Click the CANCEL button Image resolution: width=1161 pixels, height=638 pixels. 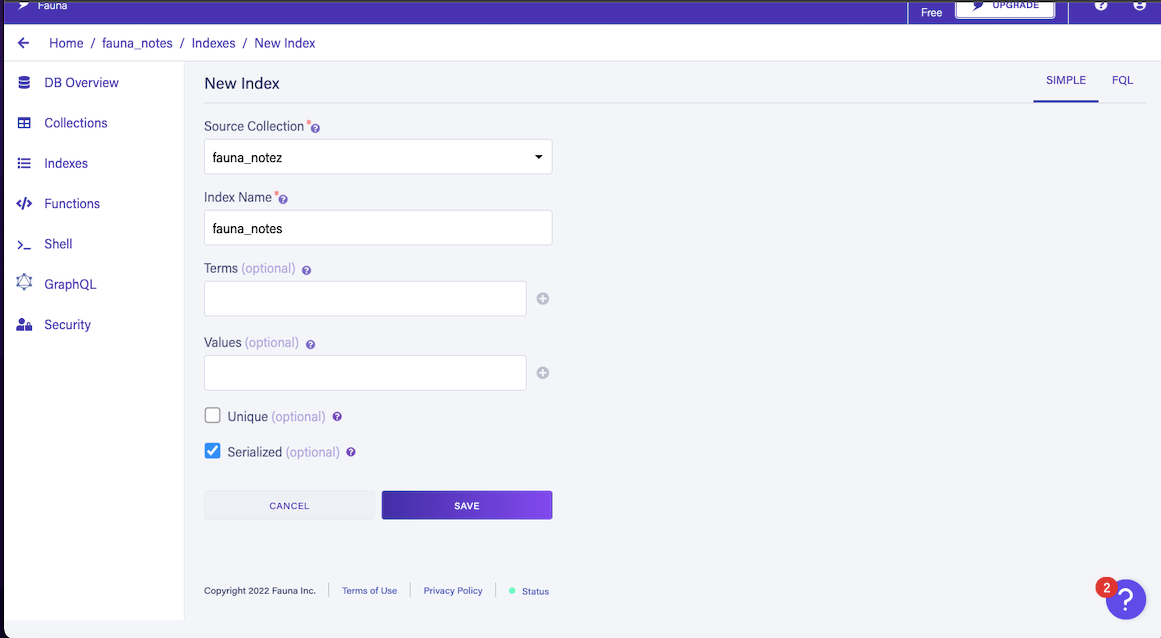pyautogui.click(x=290, y=506)
